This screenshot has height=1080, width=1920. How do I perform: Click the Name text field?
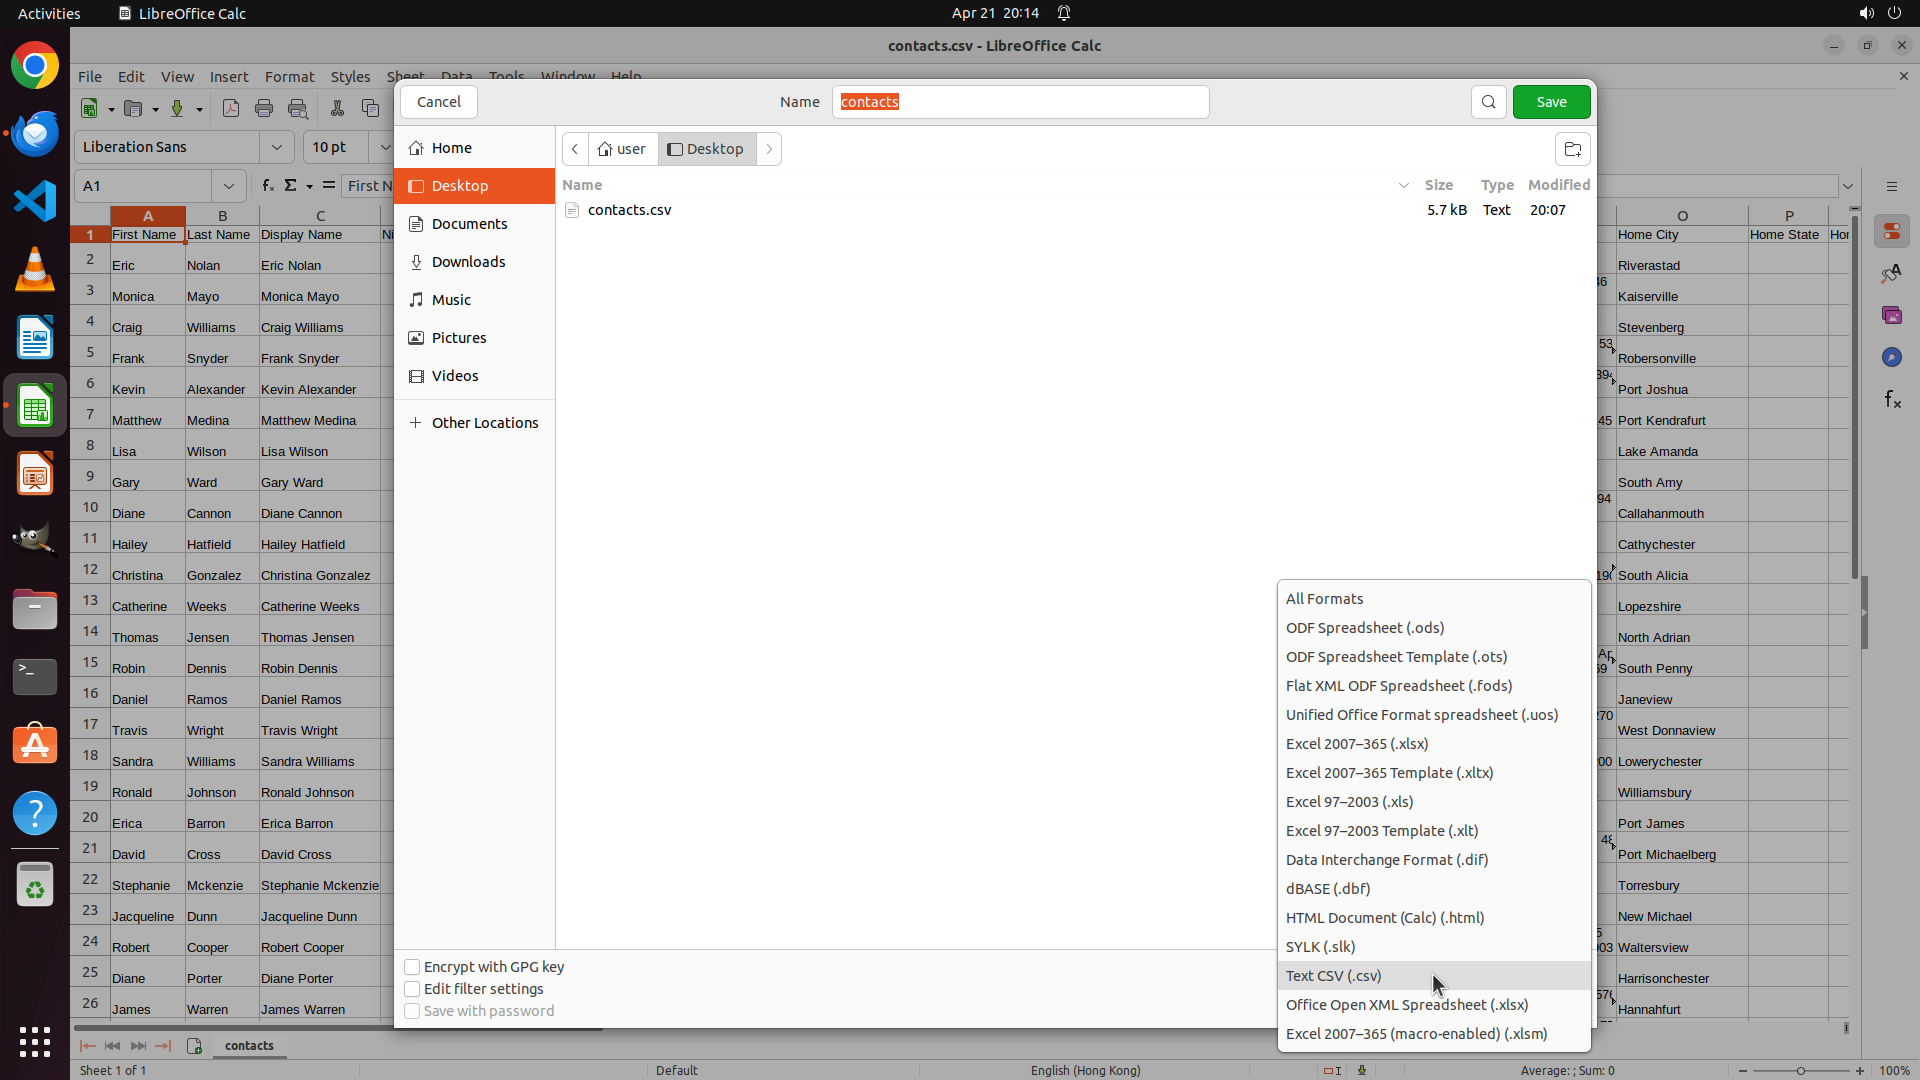tap(1020, 102)
